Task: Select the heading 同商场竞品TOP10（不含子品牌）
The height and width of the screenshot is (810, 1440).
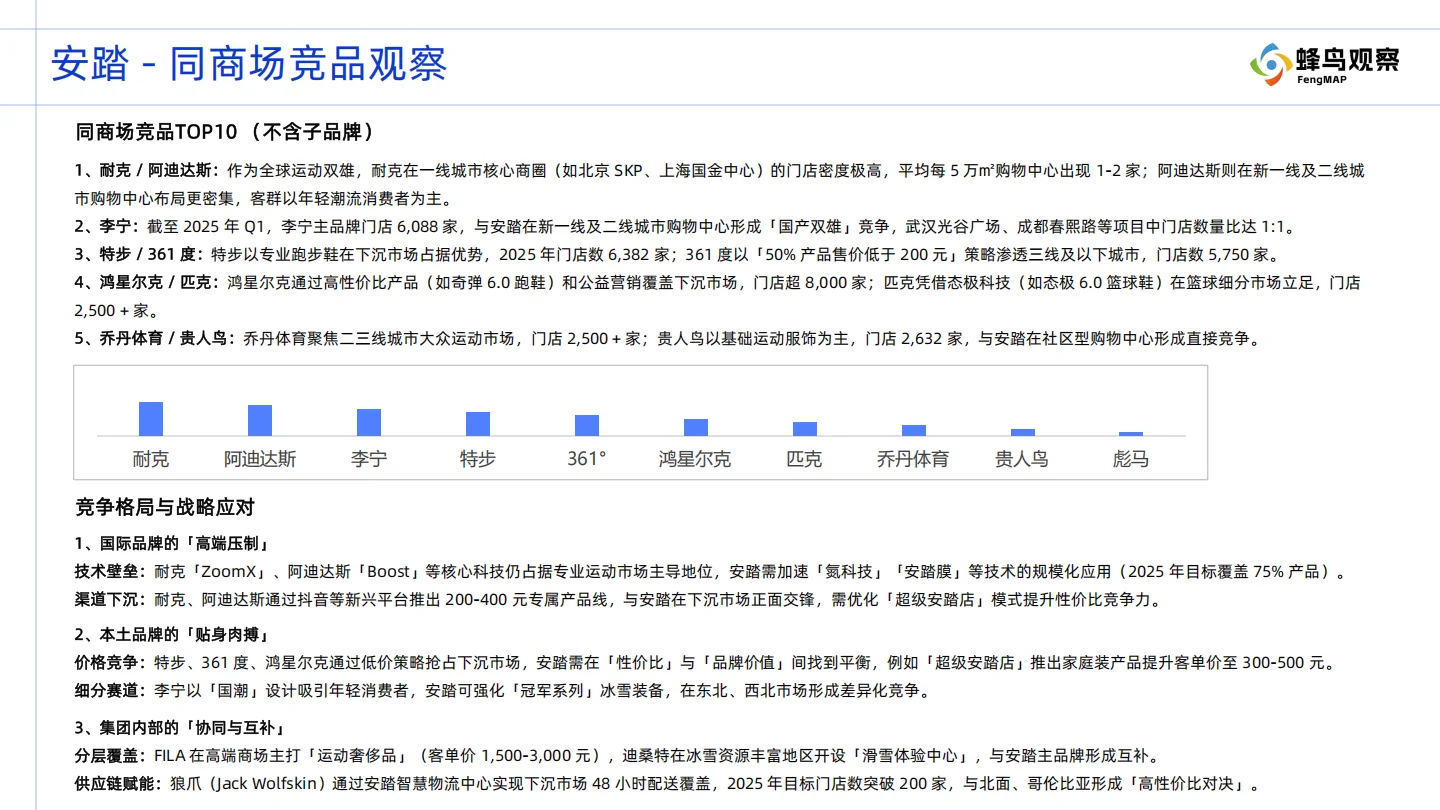Action: tap(225, 132)
